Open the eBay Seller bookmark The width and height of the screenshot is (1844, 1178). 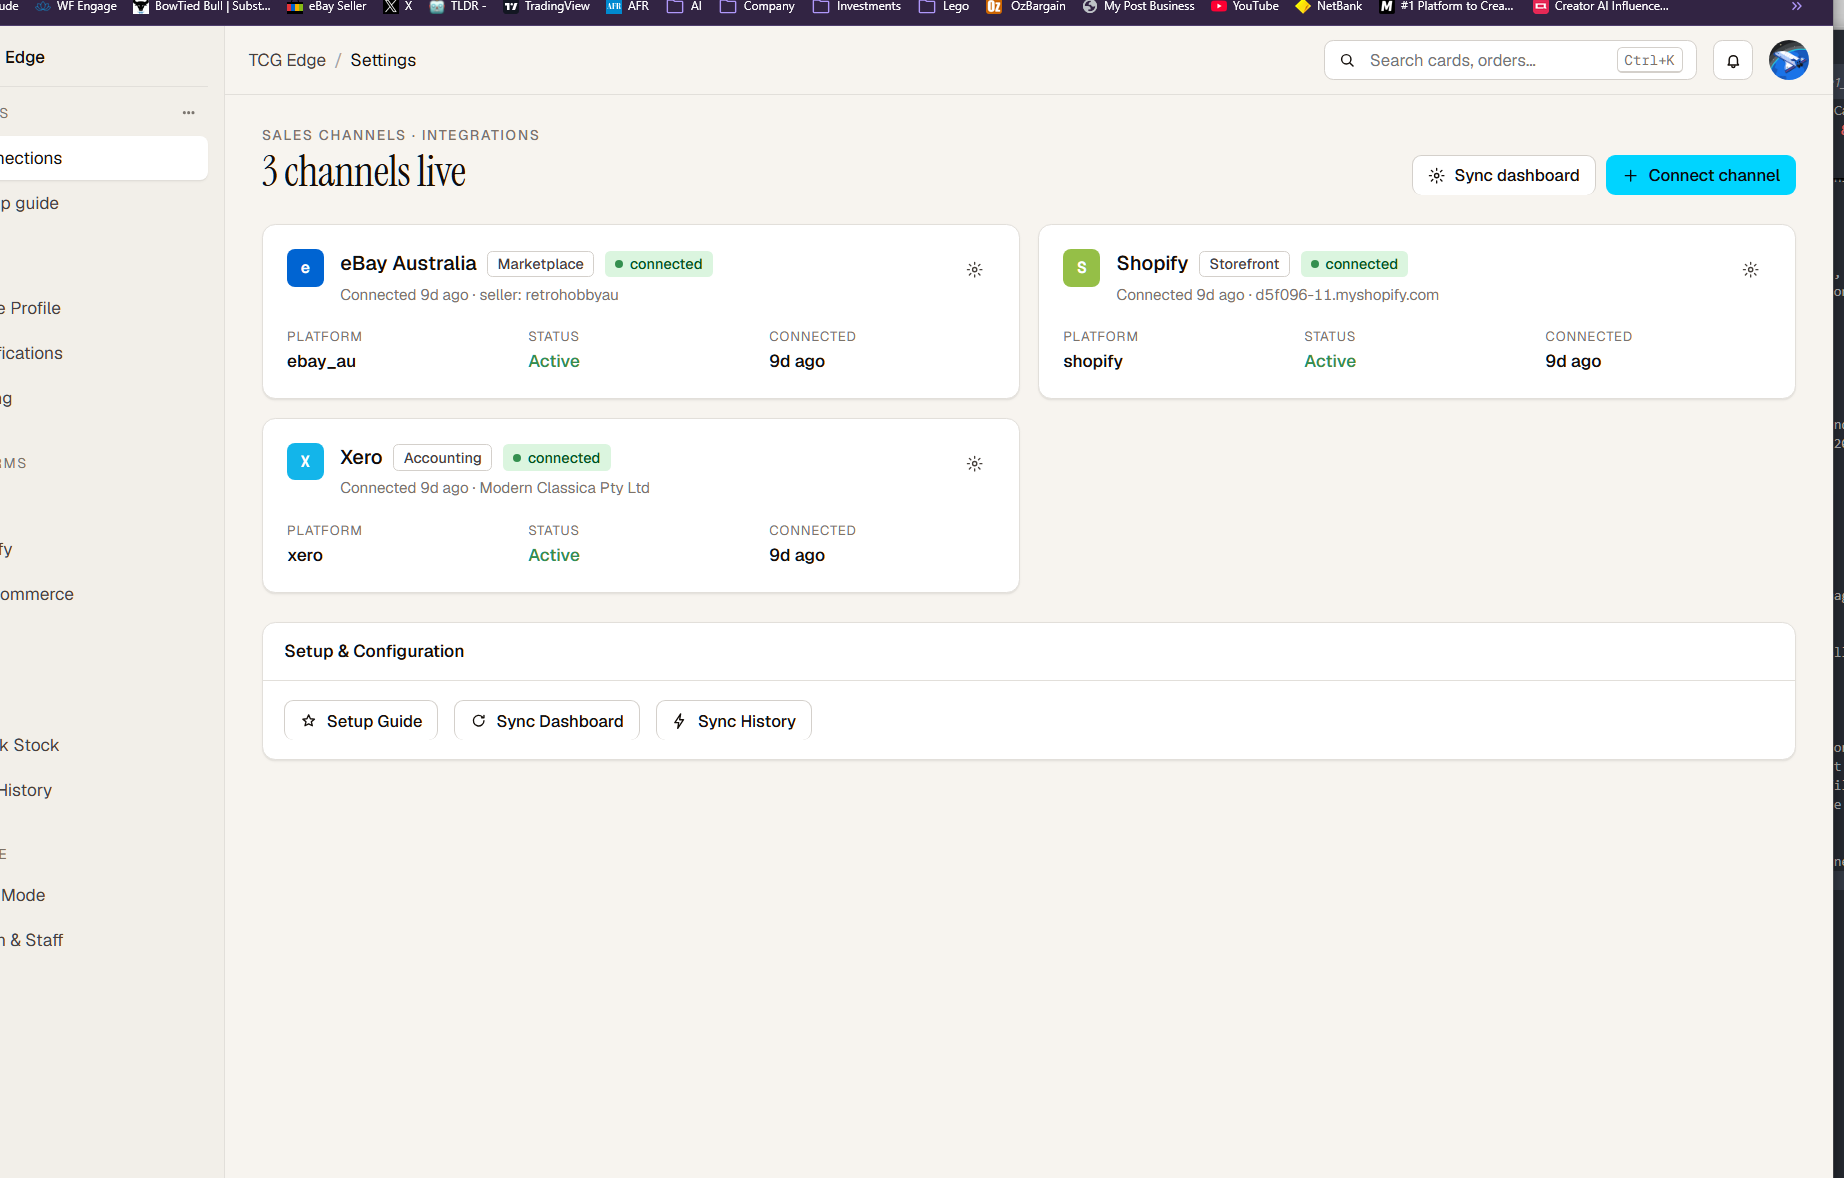click(x=327, y=6)
